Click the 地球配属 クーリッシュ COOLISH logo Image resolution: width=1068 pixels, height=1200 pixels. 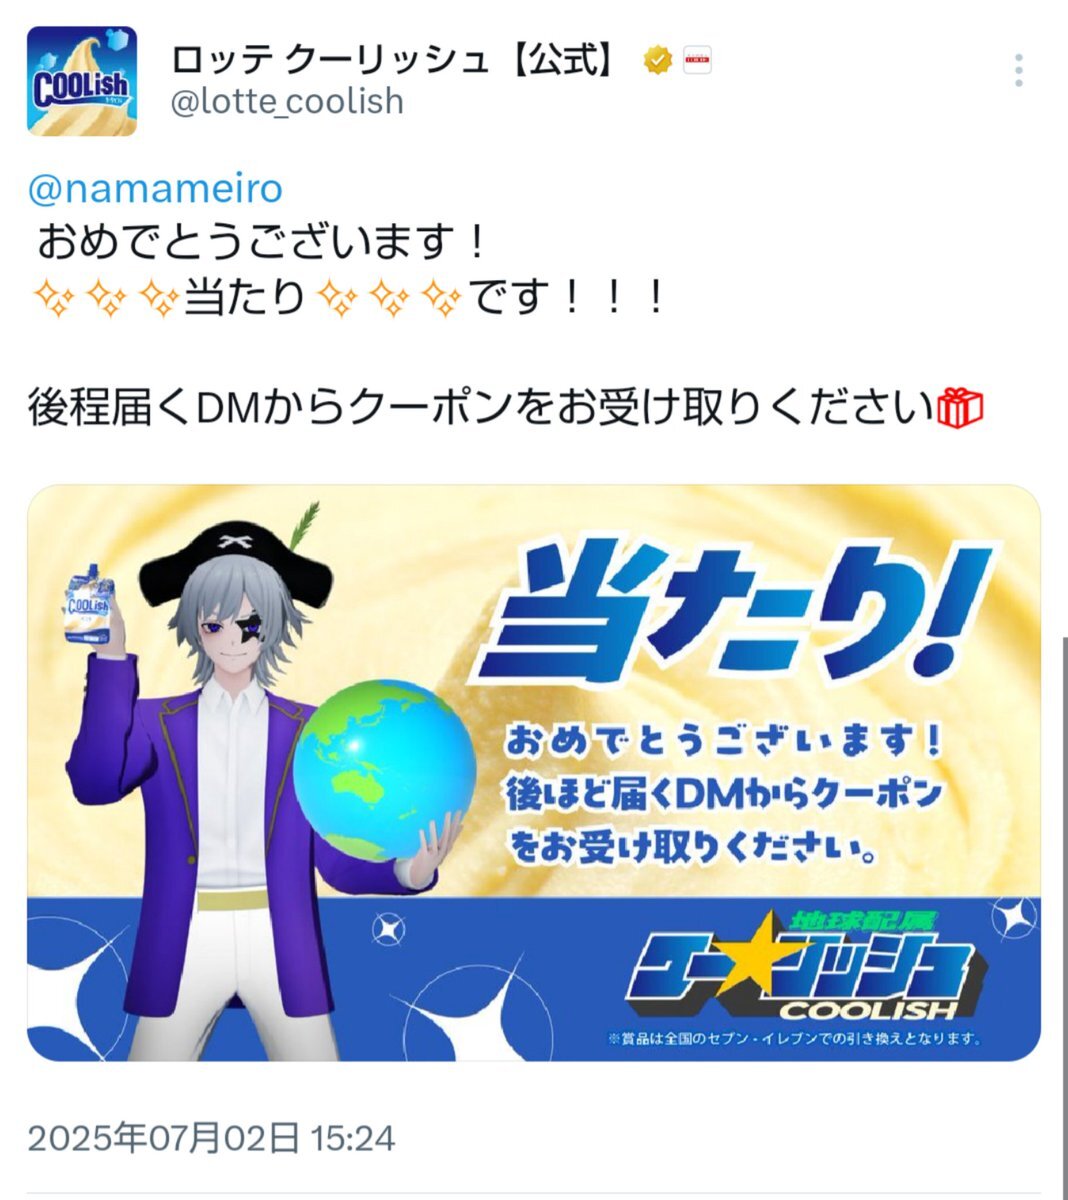pyautogui.click(x=805, y=965)
